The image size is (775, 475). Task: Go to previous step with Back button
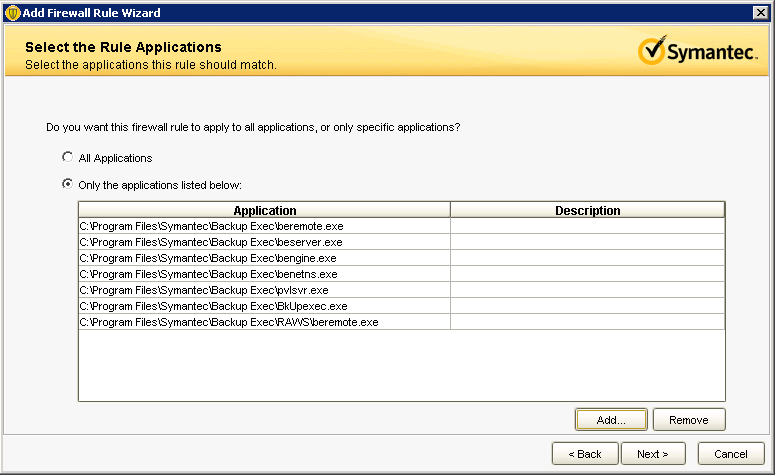click(585, 454)
